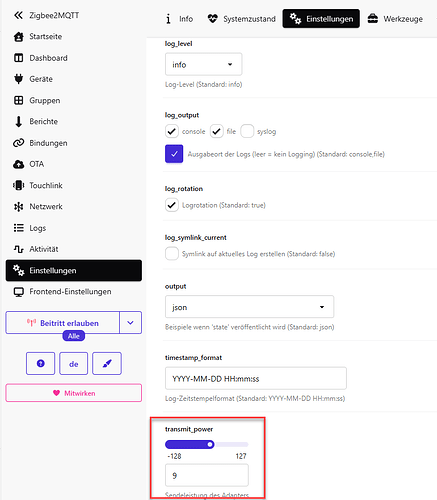Image resolution: width=437 pixels, height=500 pixels.
Task: Expand the Beitritt erlauben chevron dropdown
Action: point(131,323)
